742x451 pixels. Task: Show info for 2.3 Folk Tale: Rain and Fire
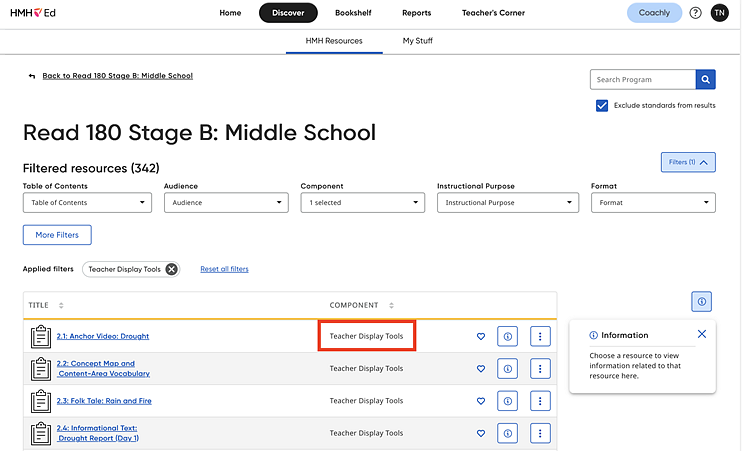(507, 401)
